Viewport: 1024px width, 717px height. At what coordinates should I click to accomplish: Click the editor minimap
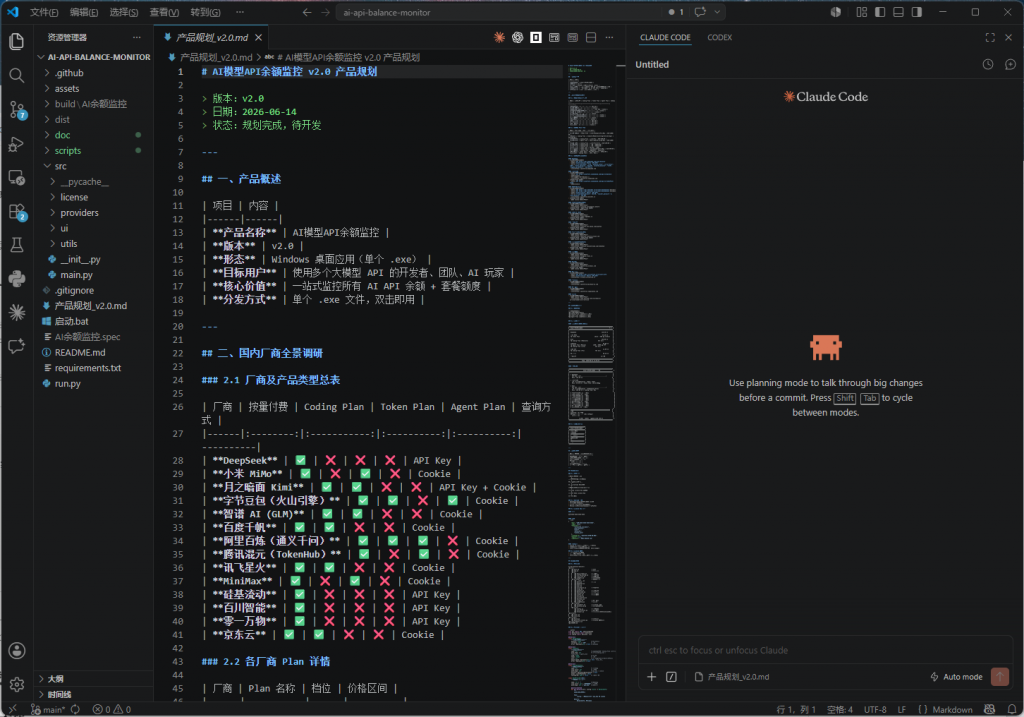pos(590,382)
